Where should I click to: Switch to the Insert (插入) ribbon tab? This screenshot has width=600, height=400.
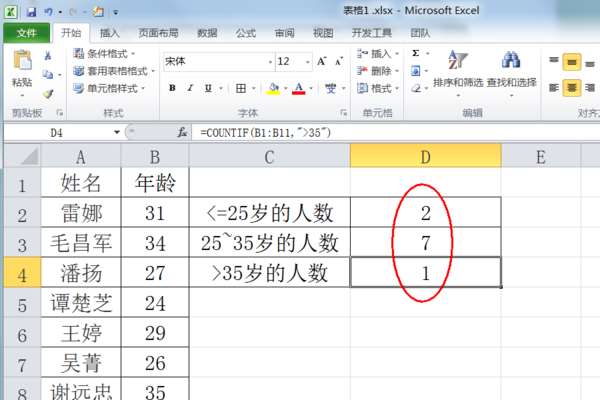(x=109, y=33)
